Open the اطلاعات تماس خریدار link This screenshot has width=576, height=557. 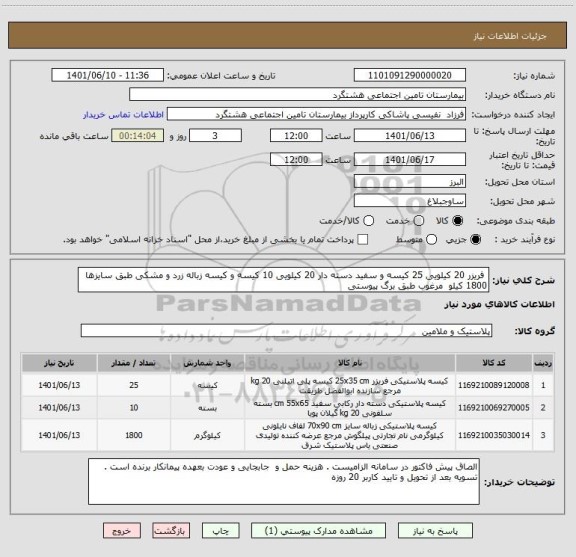tap(123, 115)
